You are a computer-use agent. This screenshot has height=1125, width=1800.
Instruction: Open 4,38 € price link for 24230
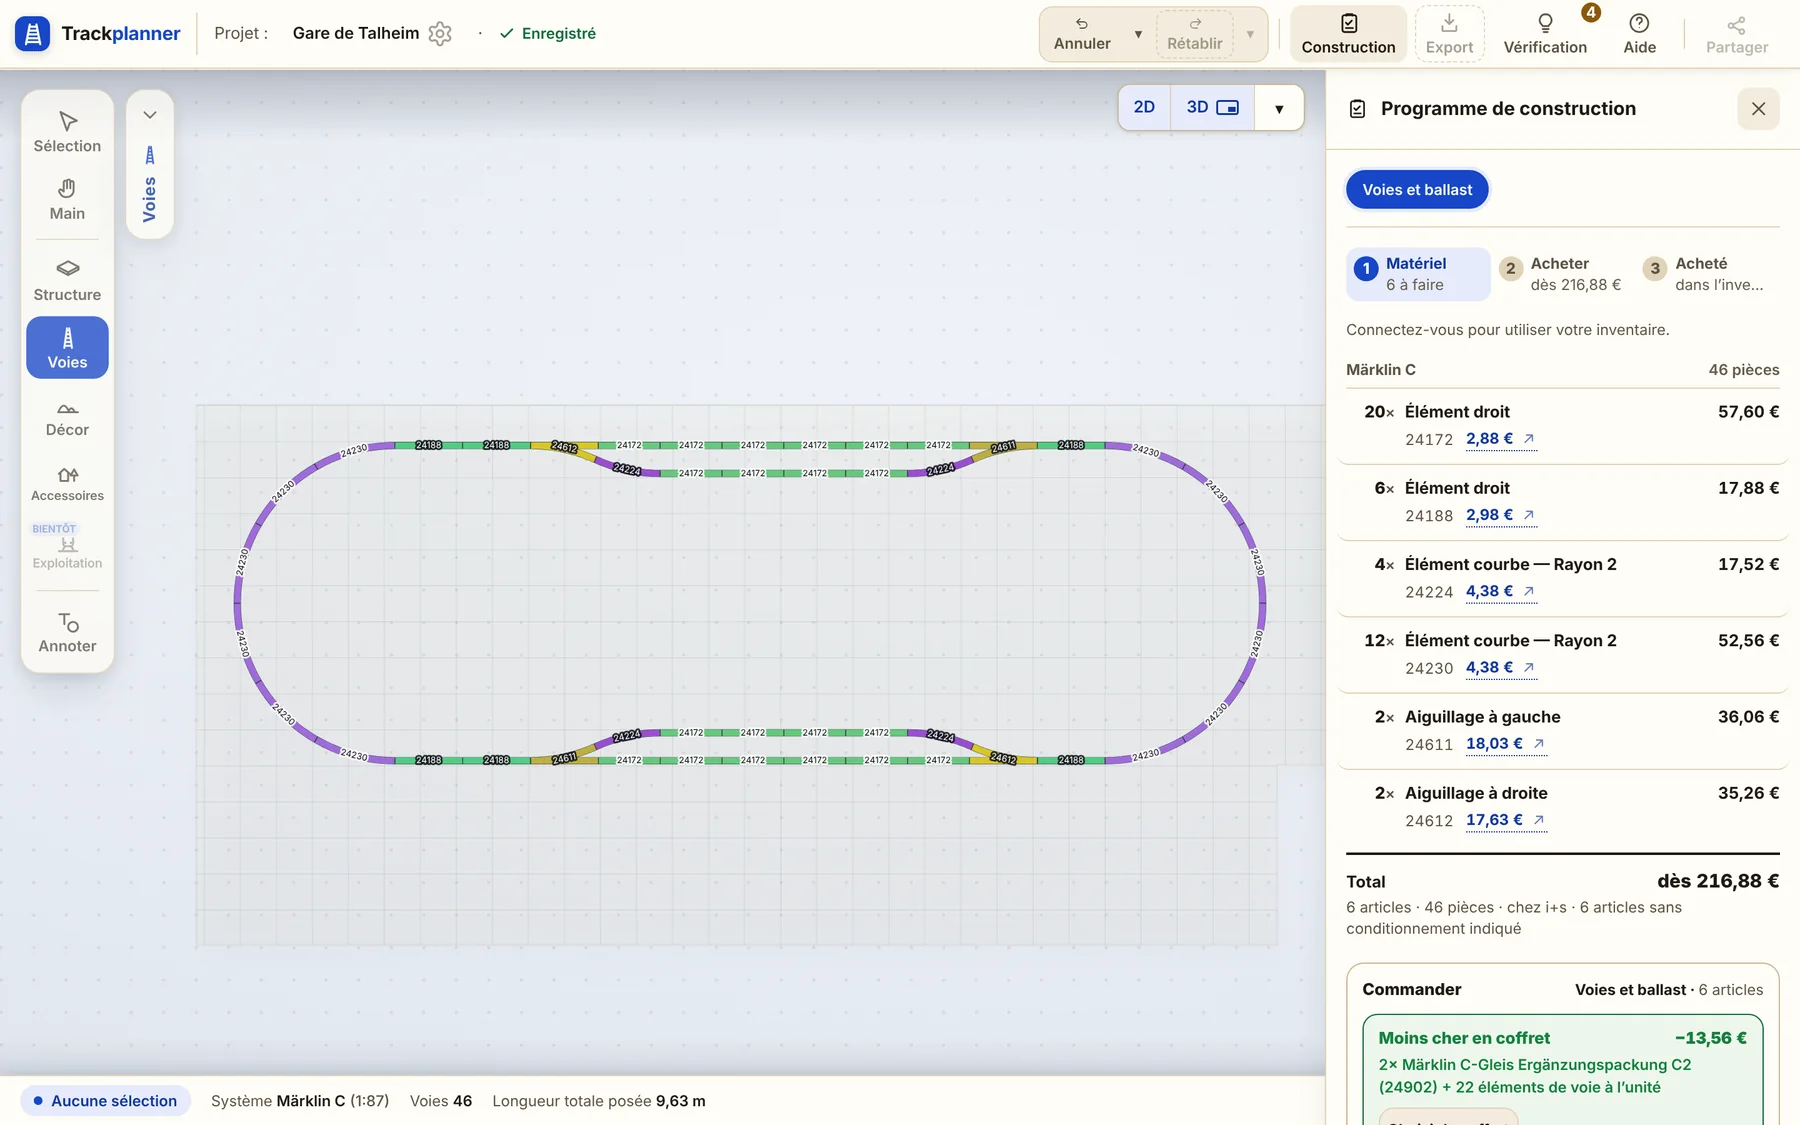pyautogui.click(x=1500, y=667)
